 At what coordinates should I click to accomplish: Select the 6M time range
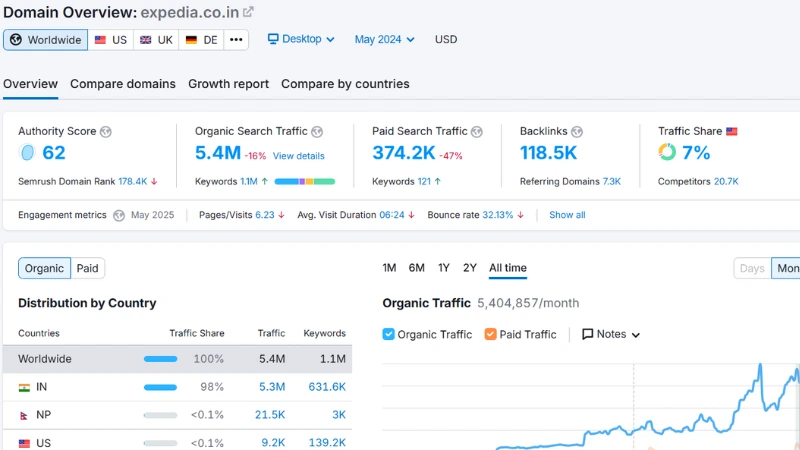[416, 268]
